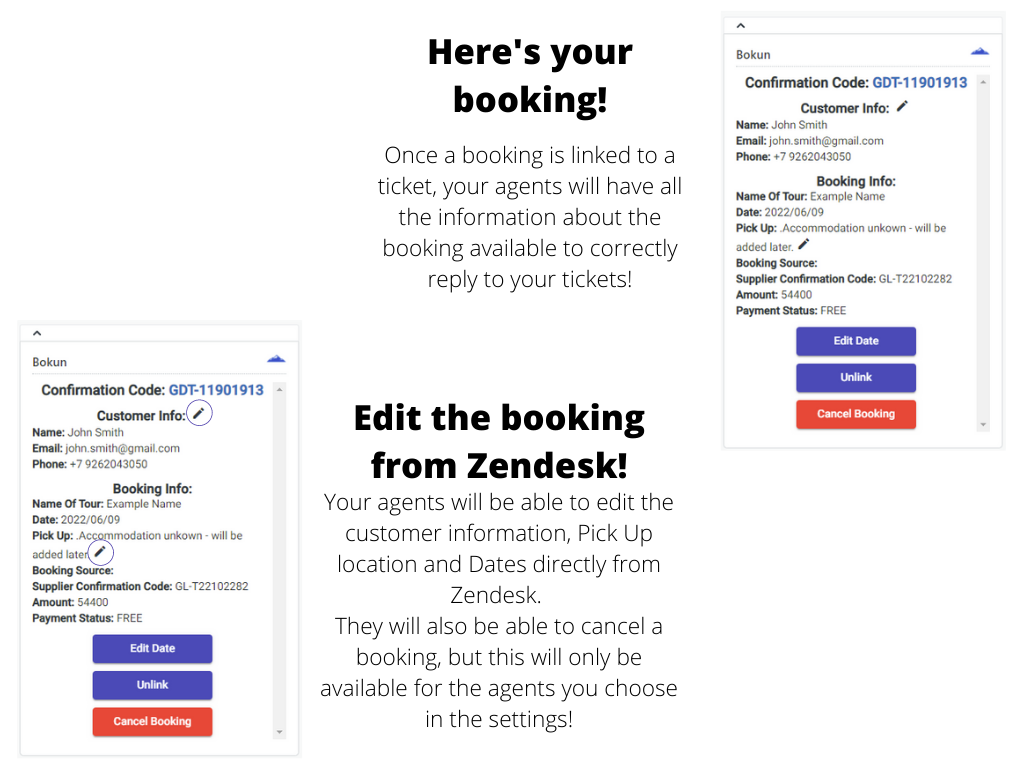
Task: Edit Pick Up location in the right Bokun panel
Action: coord(804,244)
